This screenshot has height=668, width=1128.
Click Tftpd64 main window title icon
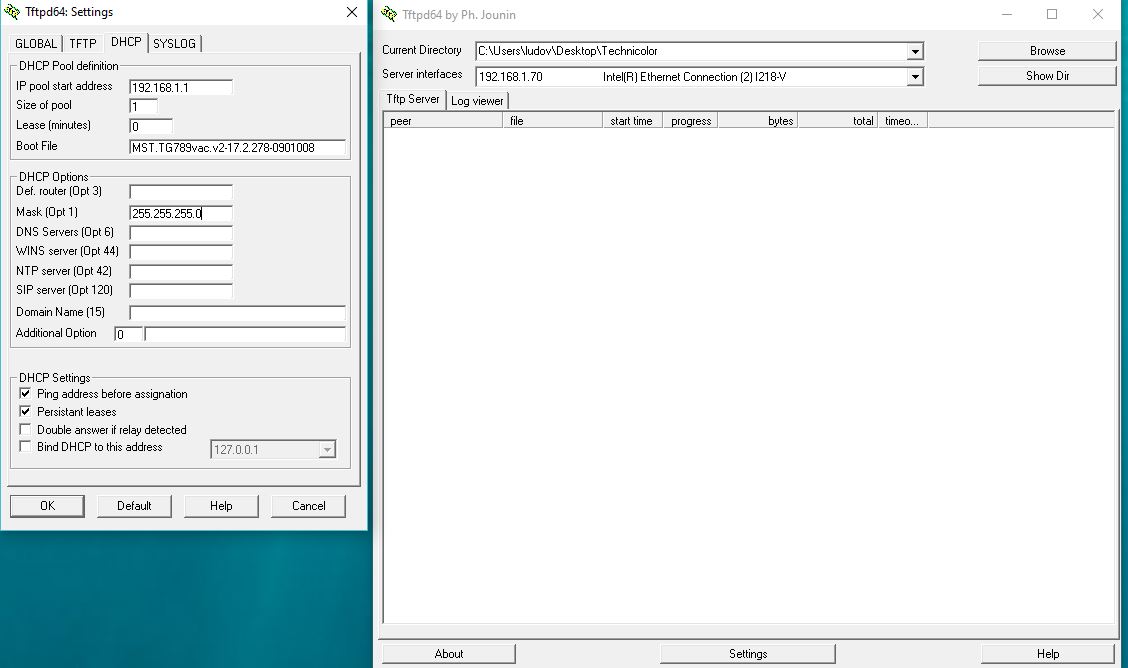pyautogui.click(x=389, y=14)
